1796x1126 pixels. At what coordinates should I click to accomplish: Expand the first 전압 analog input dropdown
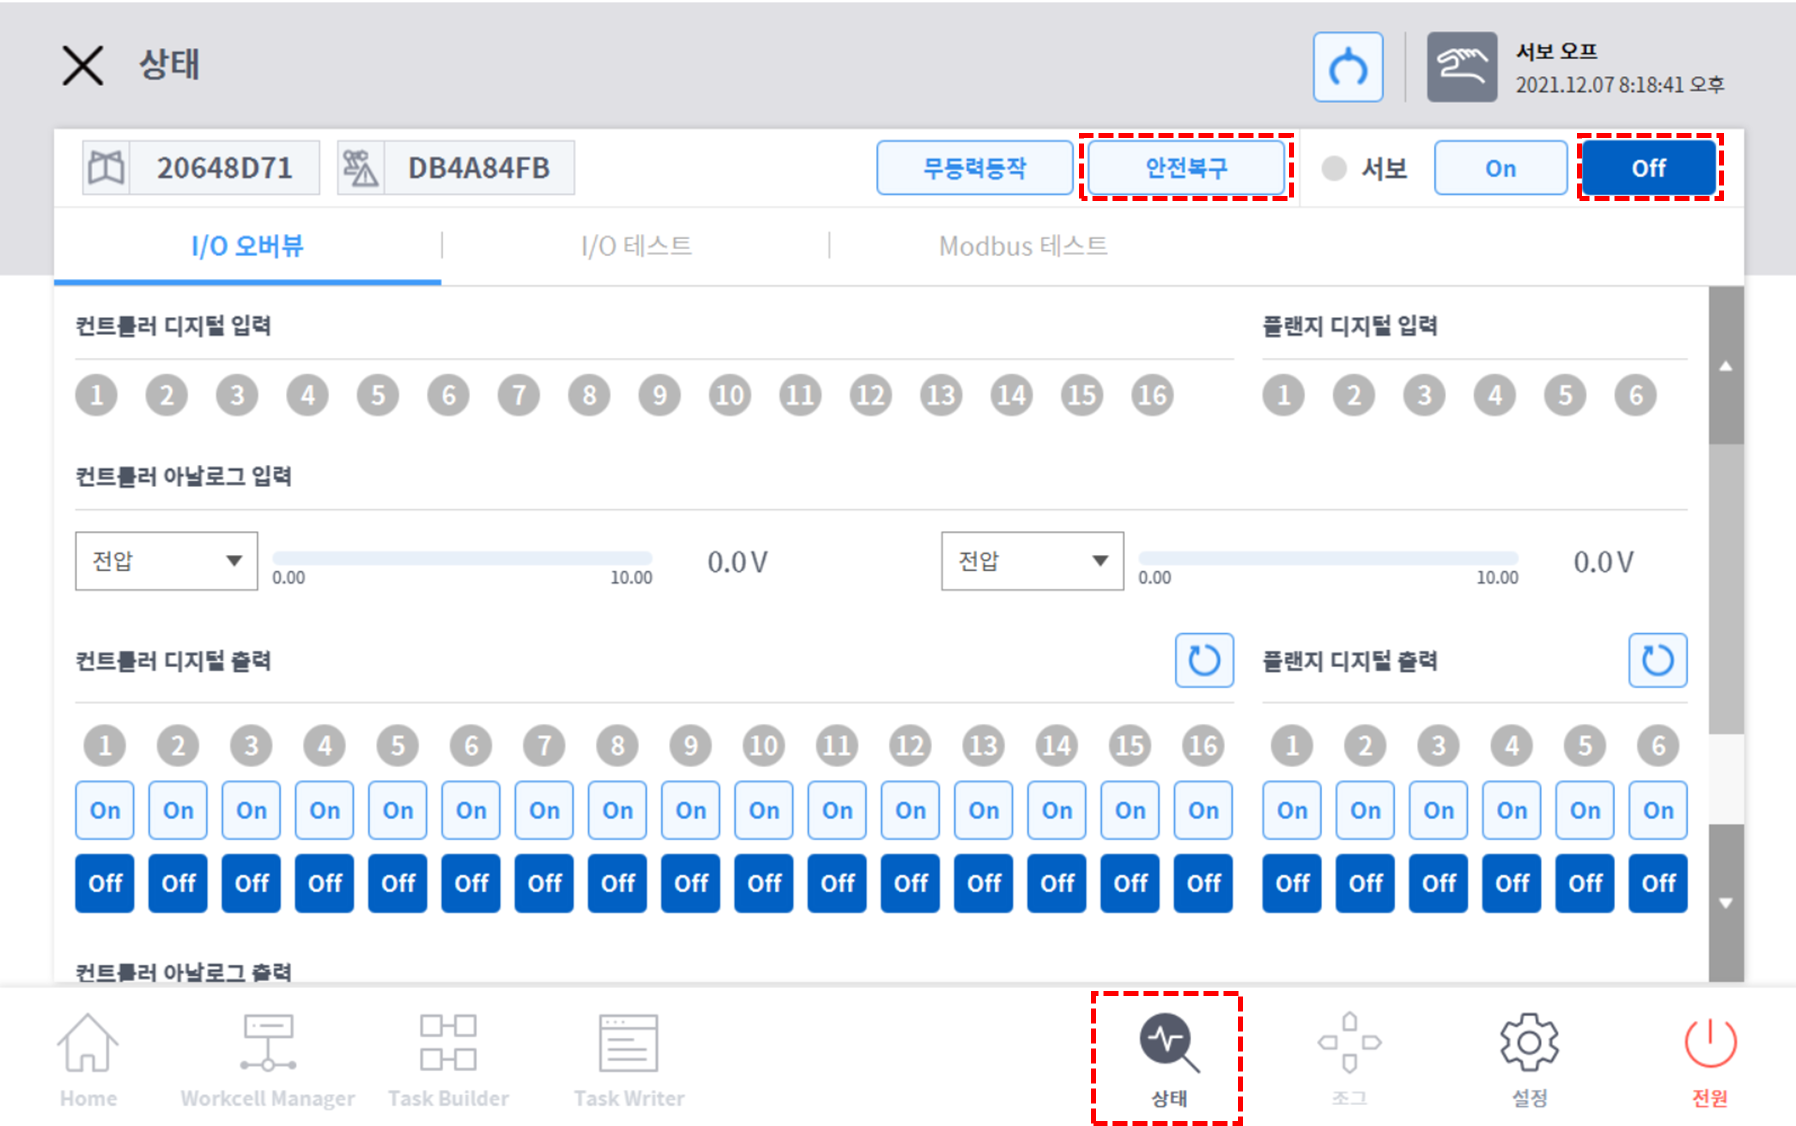(x=166, y=561)
